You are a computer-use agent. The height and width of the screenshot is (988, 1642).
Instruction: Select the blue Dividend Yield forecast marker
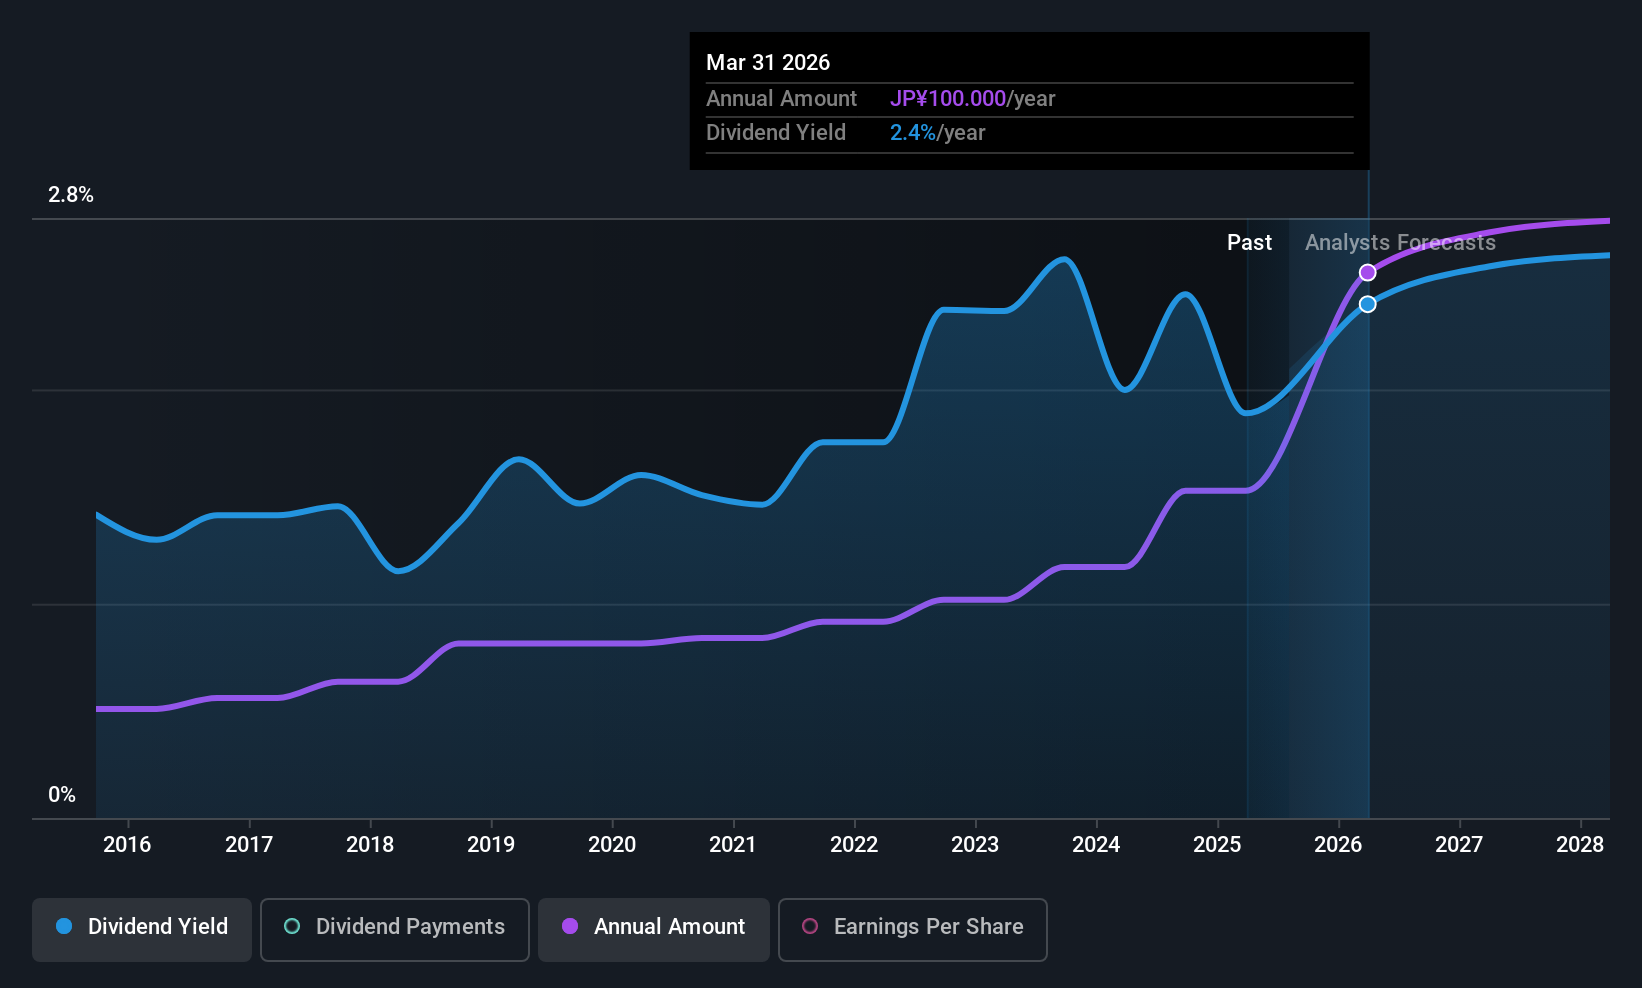pos(1367,303)
